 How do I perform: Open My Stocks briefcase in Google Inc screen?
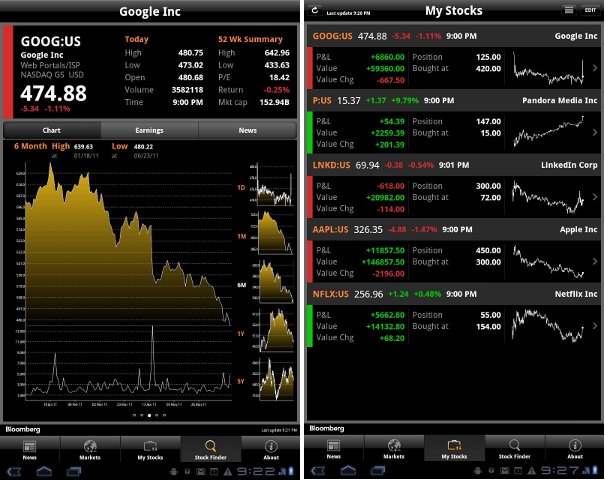[150, 450]
